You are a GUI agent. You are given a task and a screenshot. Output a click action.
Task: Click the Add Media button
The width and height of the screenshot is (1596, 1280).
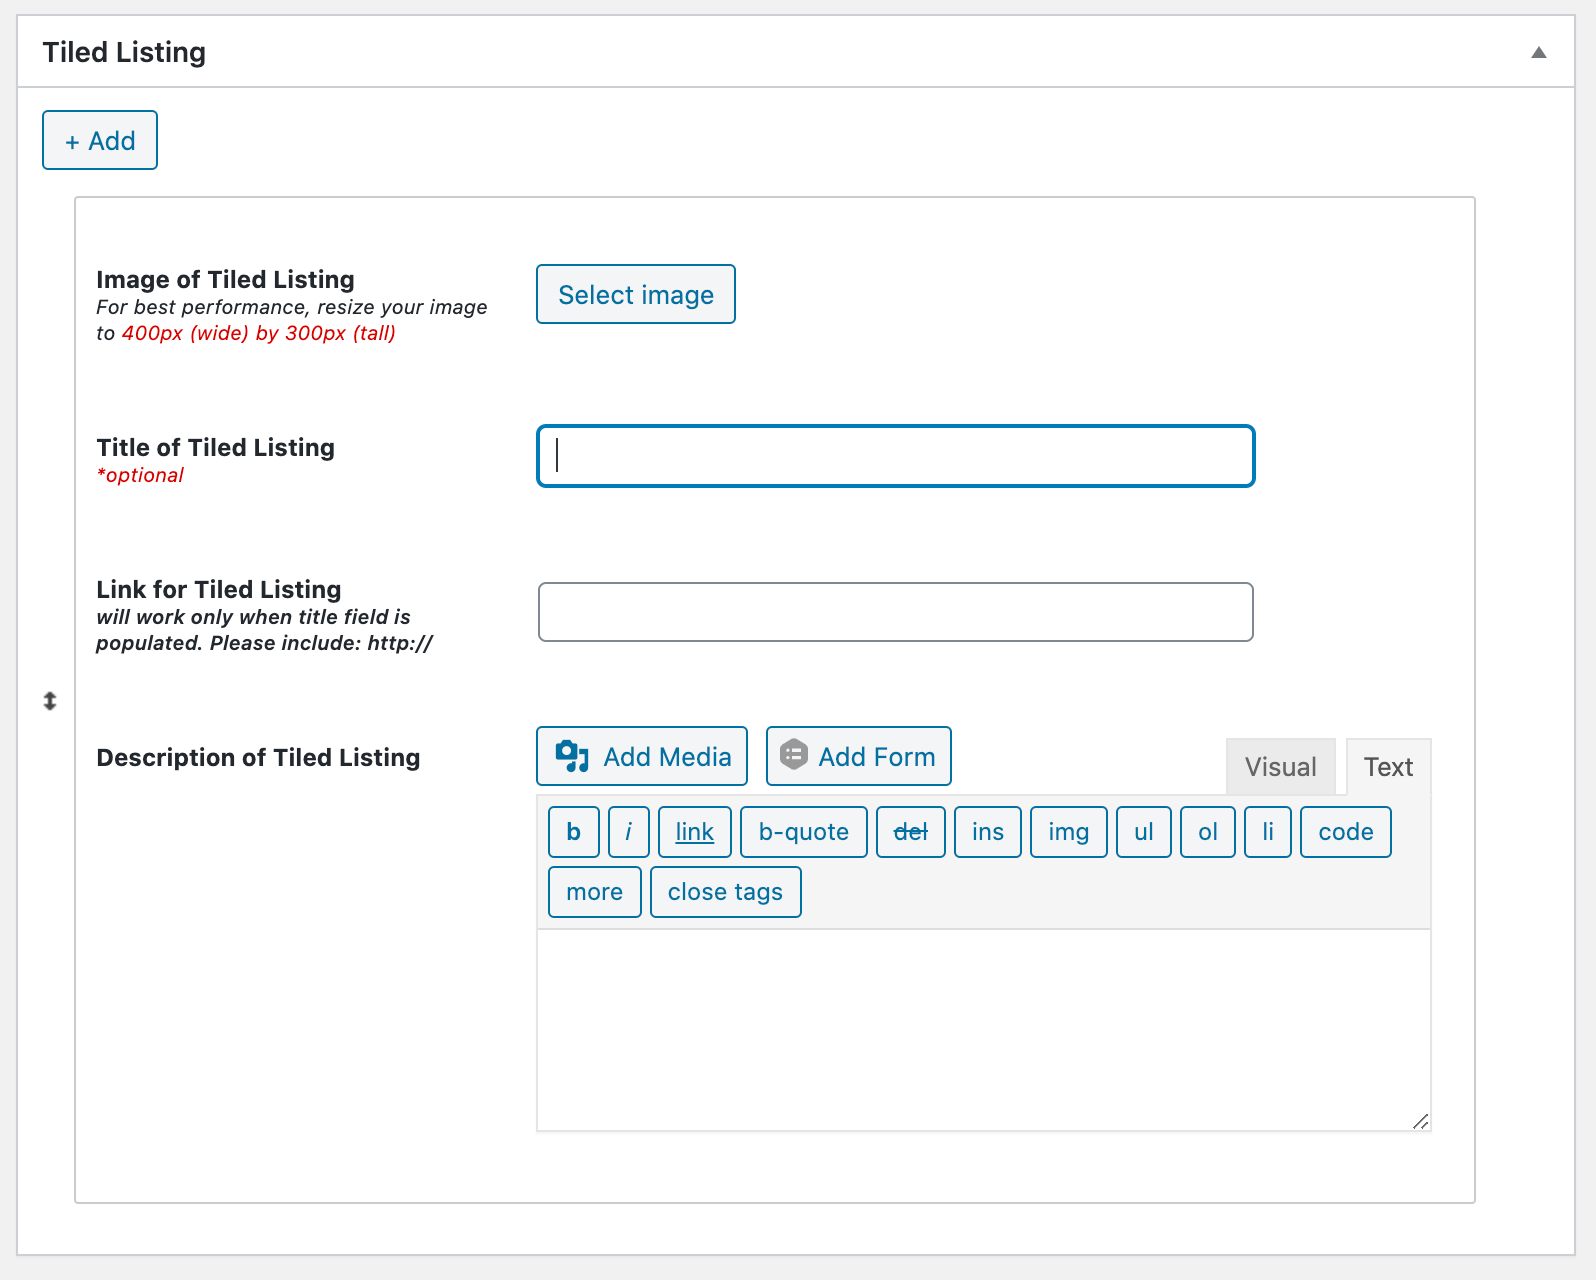642,757
